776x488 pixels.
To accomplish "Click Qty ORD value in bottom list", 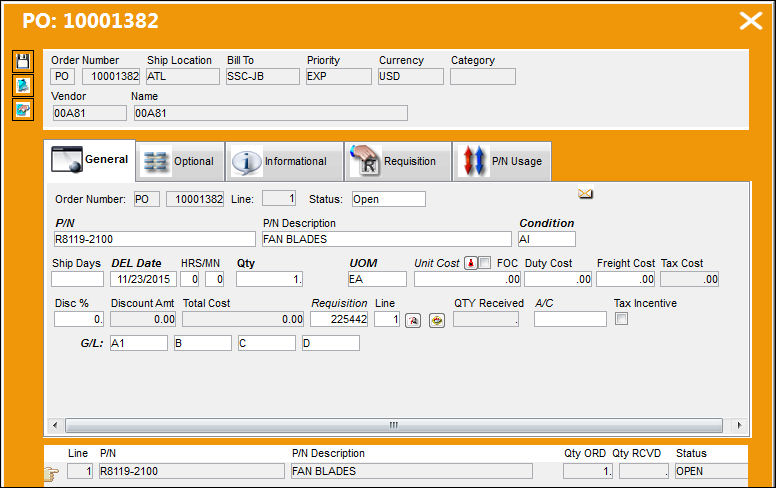I will tap(588, 471).
